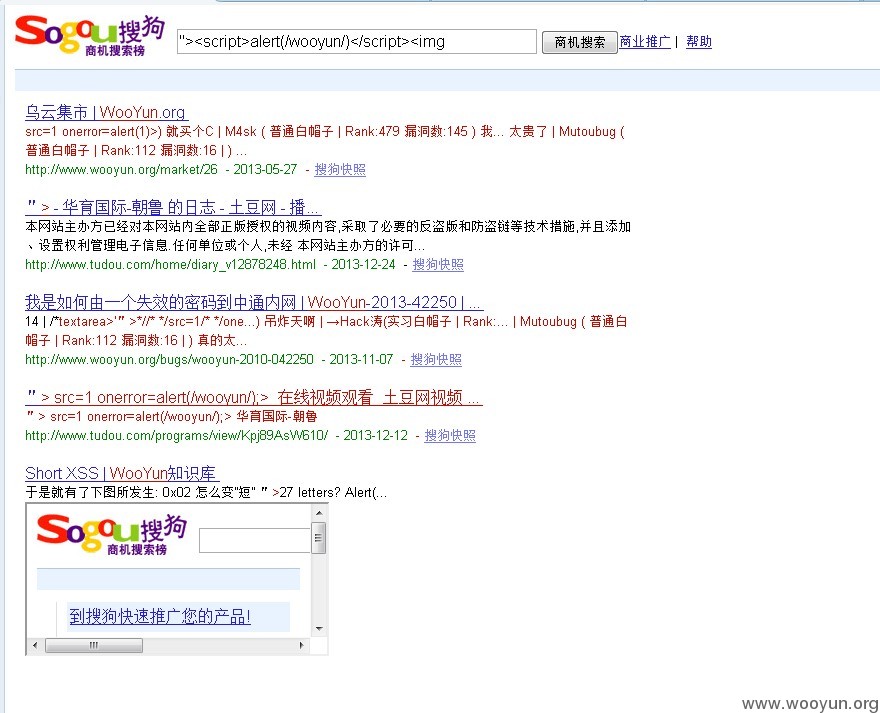The image size is (880, 713).
Task: Click the search field inside the embedded frame
Action: coord(255,540)
